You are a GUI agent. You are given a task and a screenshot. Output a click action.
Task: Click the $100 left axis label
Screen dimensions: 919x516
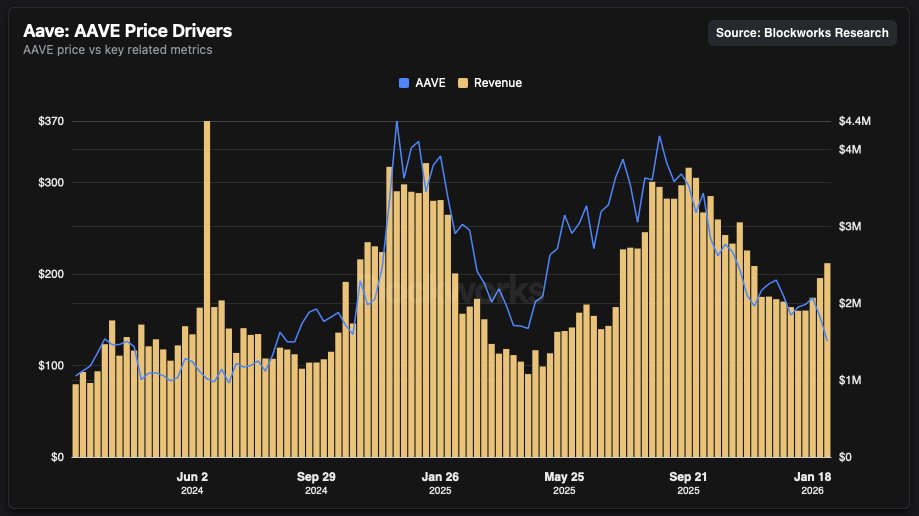[x=51, y=365]
